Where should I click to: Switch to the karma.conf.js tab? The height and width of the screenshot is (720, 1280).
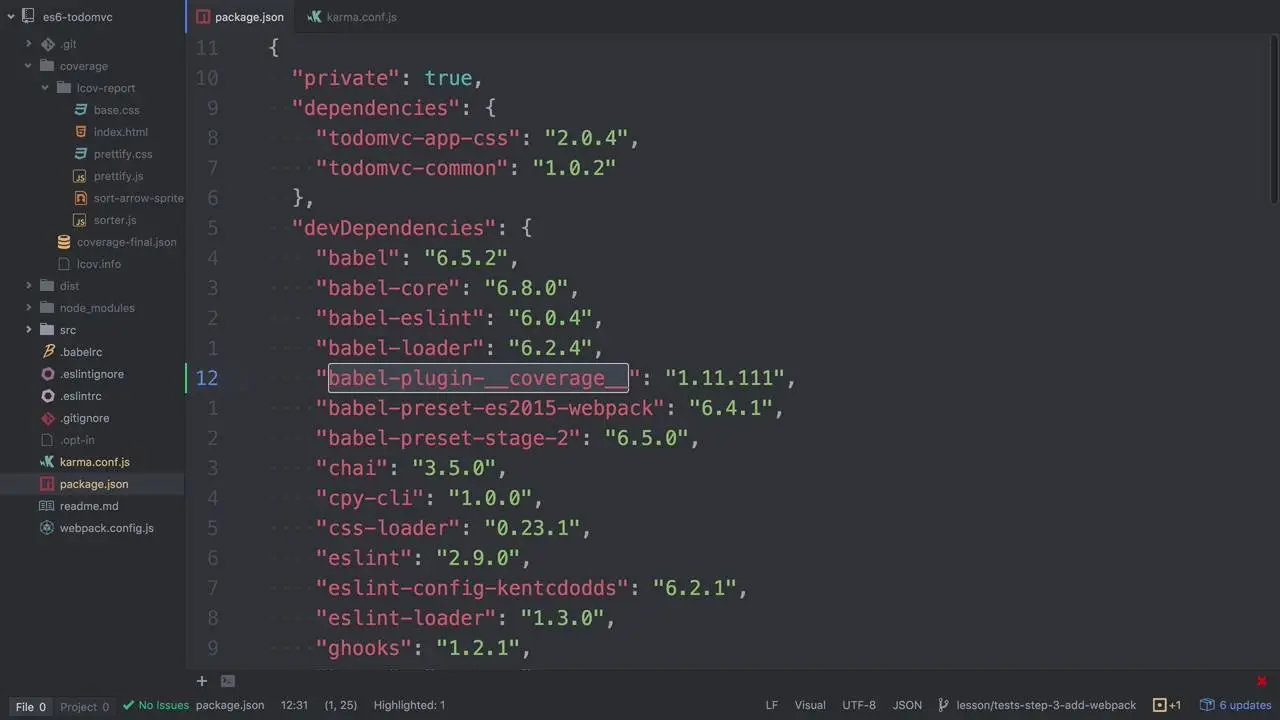point(352,17)
